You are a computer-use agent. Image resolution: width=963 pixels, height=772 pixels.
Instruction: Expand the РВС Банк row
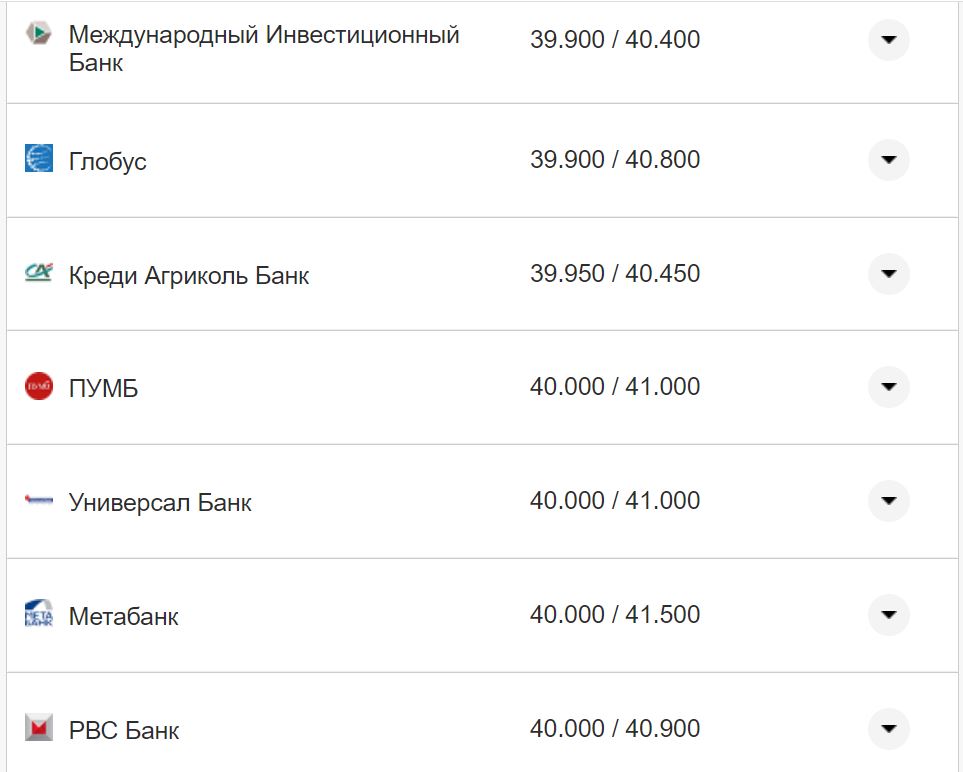click(x=888, y=729)
